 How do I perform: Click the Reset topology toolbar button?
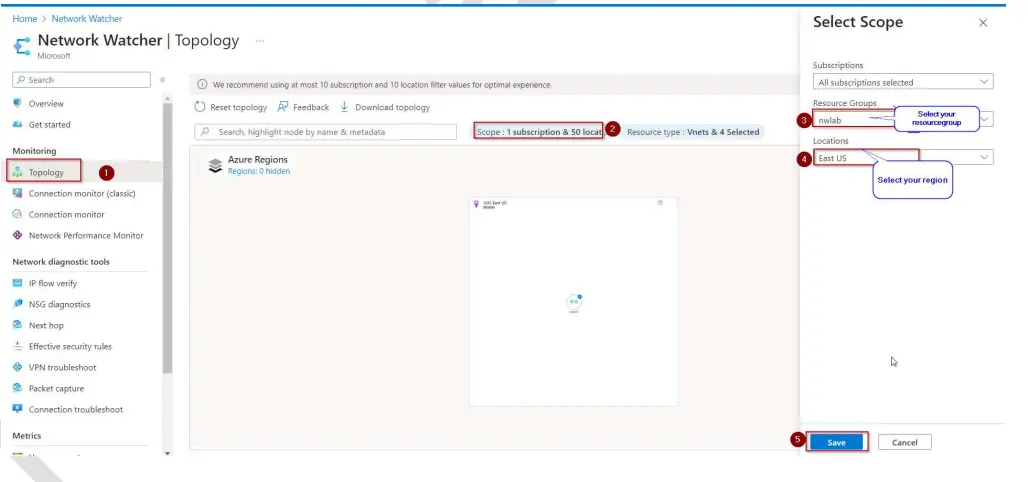[x=231, y=107]
